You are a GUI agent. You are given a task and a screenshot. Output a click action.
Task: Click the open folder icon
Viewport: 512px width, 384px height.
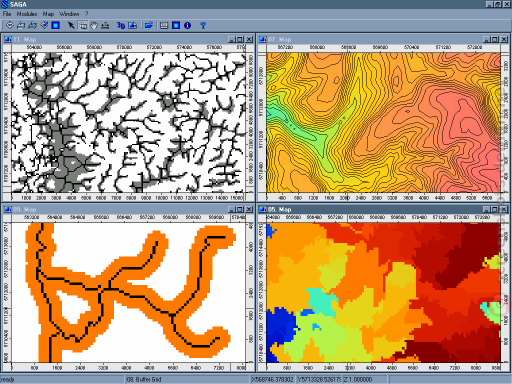pos(149,25)
